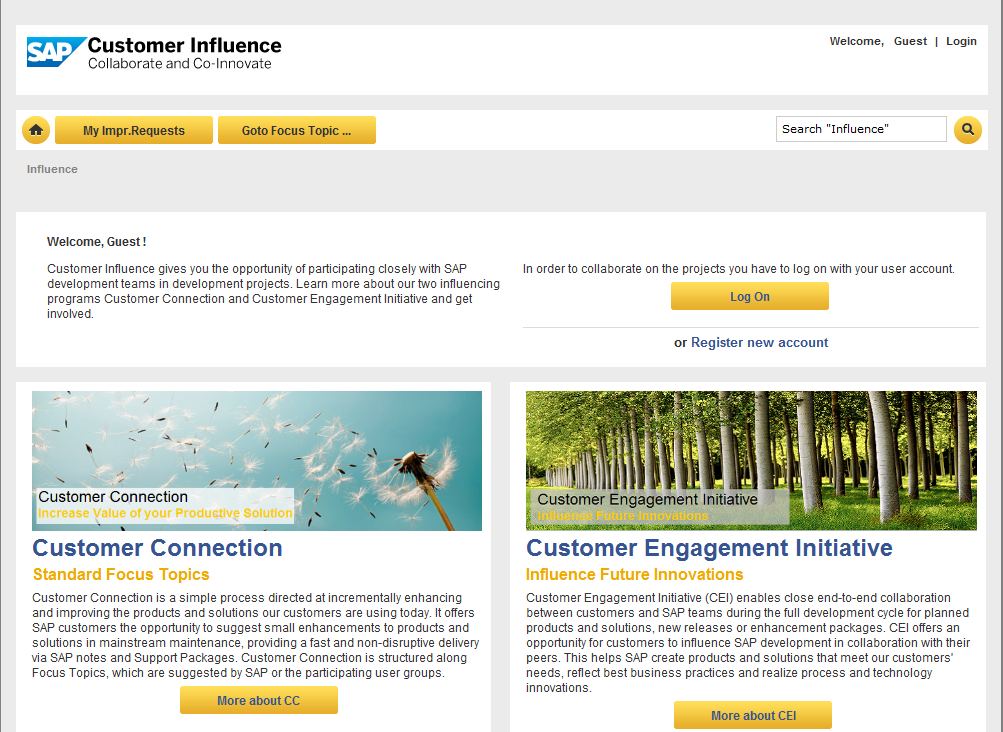Click "Welcome, Guest !" heading
This screenshot has width=1003, height=732.
tap(97, 243)
